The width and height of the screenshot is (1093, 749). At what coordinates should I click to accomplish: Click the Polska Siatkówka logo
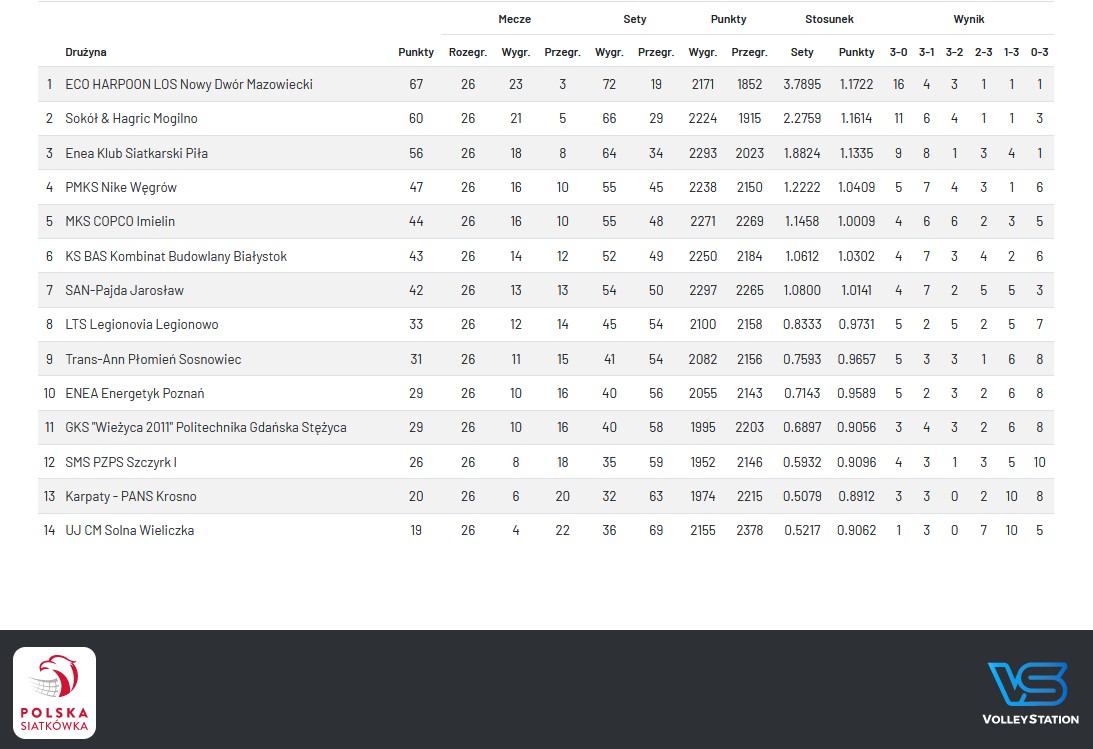(x=54, y=692)
